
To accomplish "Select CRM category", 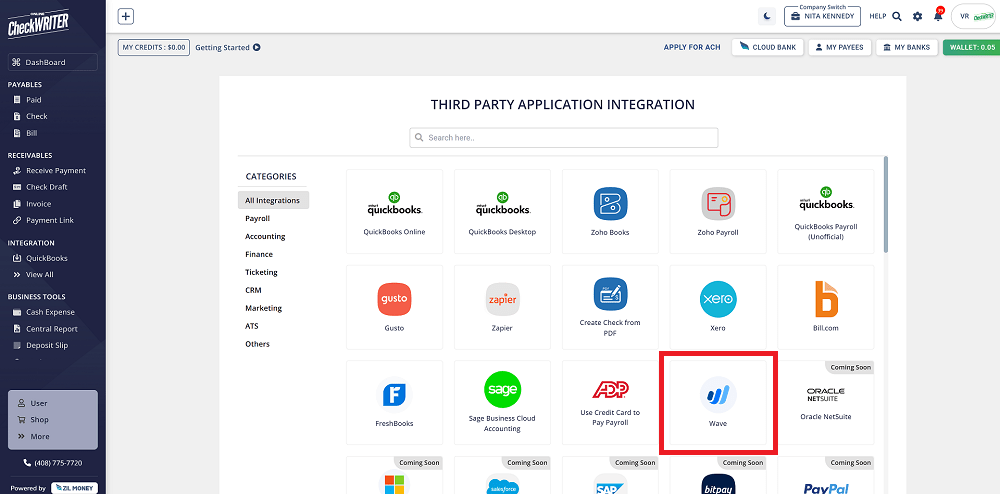I will coord(253,289).
